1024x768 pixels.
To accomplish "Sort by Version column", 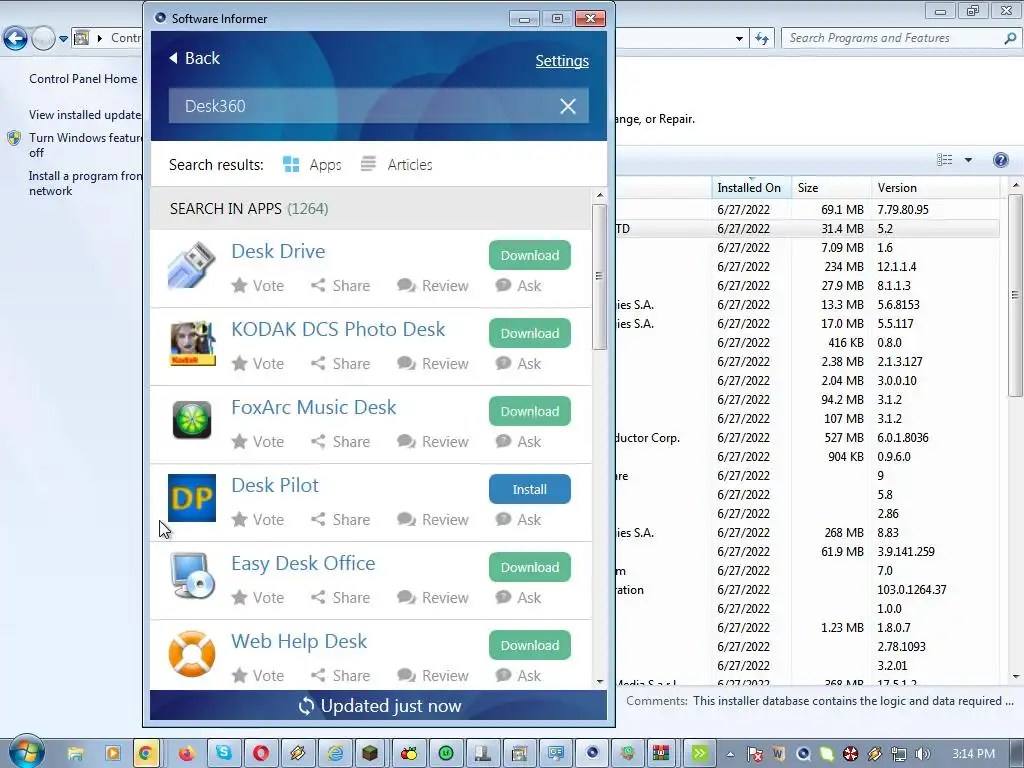I will click(935, 187).
